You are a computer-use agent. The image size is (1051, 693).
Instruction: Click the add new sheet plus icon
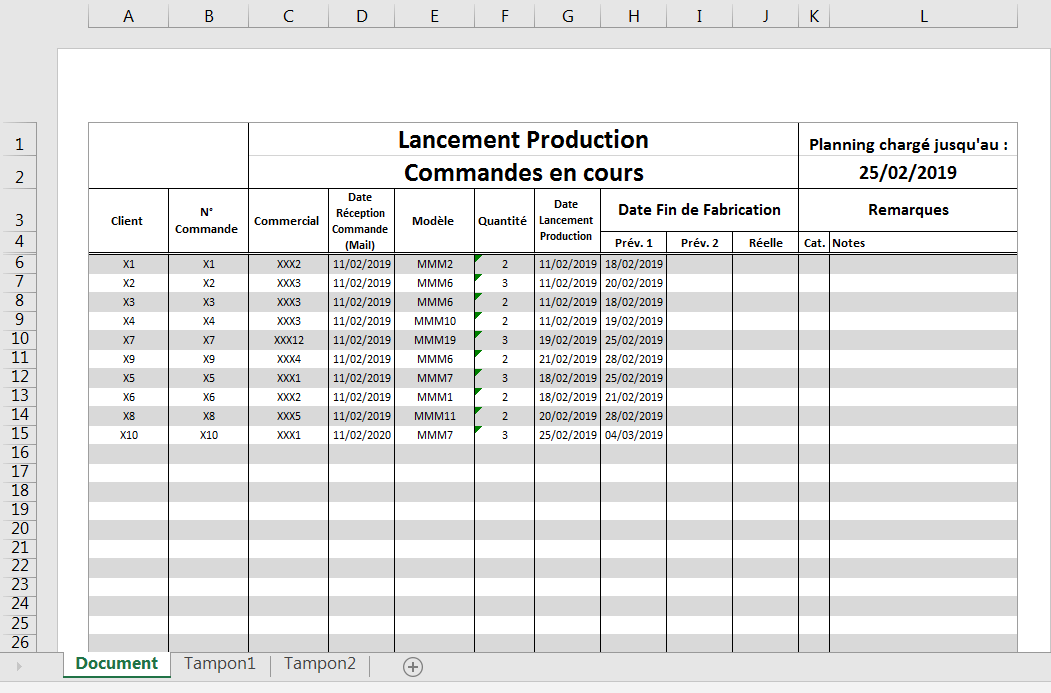click(x=412, y=665)
